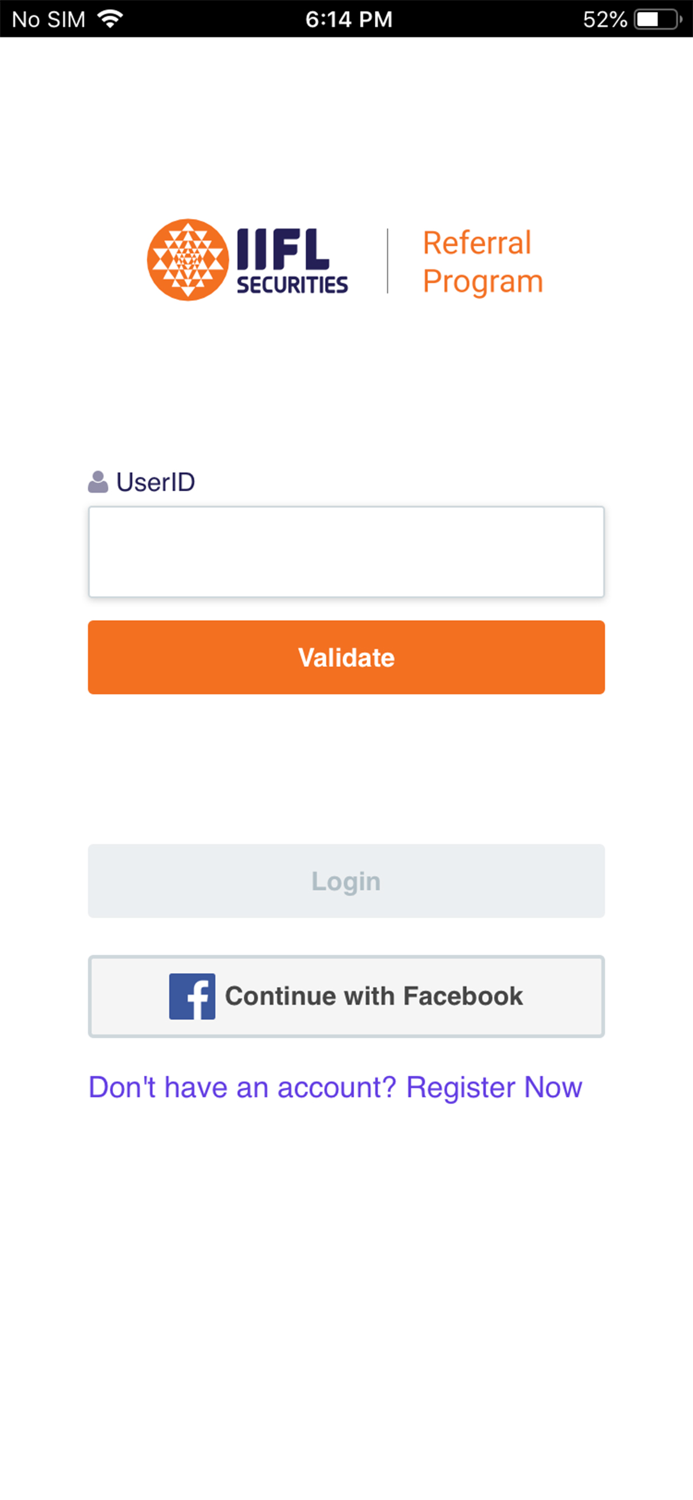The image size is (693, 1500).
Task: Click the Facebook icon on the login button
Action: coord(193,995)
